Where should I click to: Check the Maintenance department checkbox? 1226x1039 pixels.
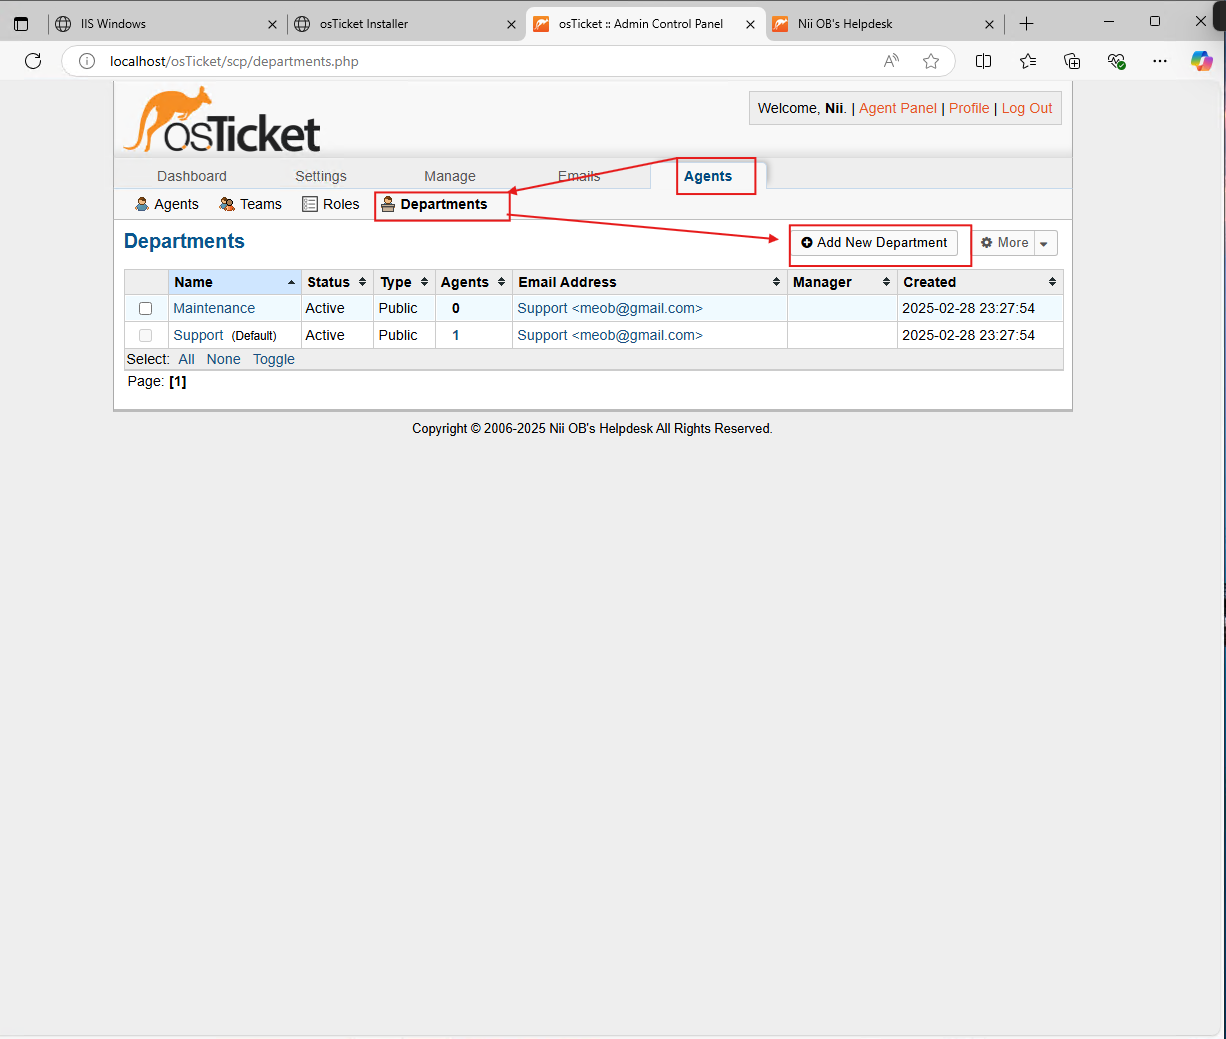pyautogui.click(x=145, y=308)
